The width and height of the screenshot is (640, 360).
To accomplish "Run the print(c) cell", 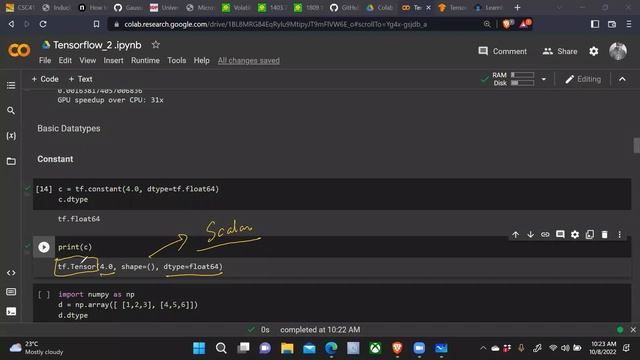I will click(44, 247).
